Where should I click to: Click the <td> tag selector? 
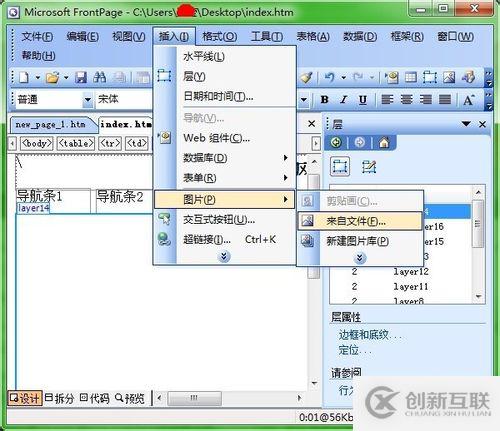[137, 143]
